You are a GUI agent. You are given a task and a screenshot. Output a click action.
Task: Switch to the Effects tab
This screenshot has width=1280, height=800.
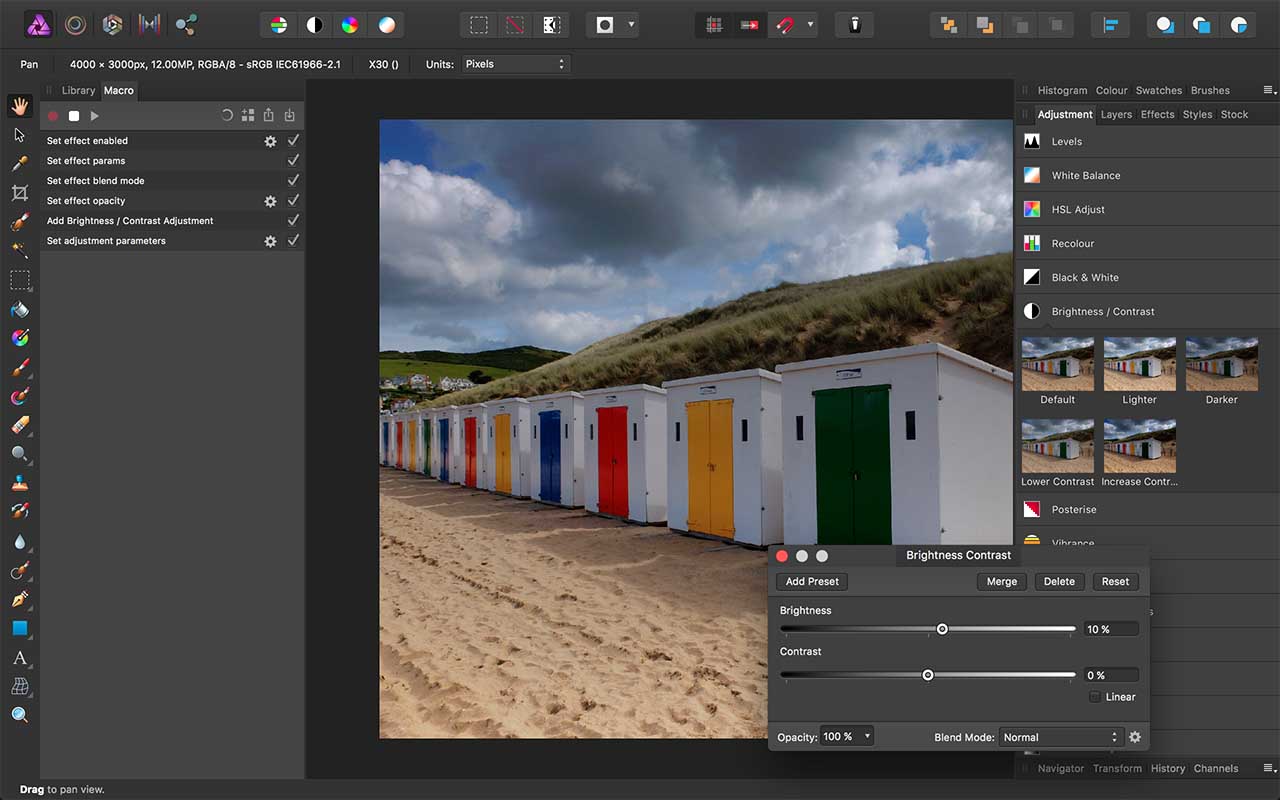click(x=1158, y=114)
